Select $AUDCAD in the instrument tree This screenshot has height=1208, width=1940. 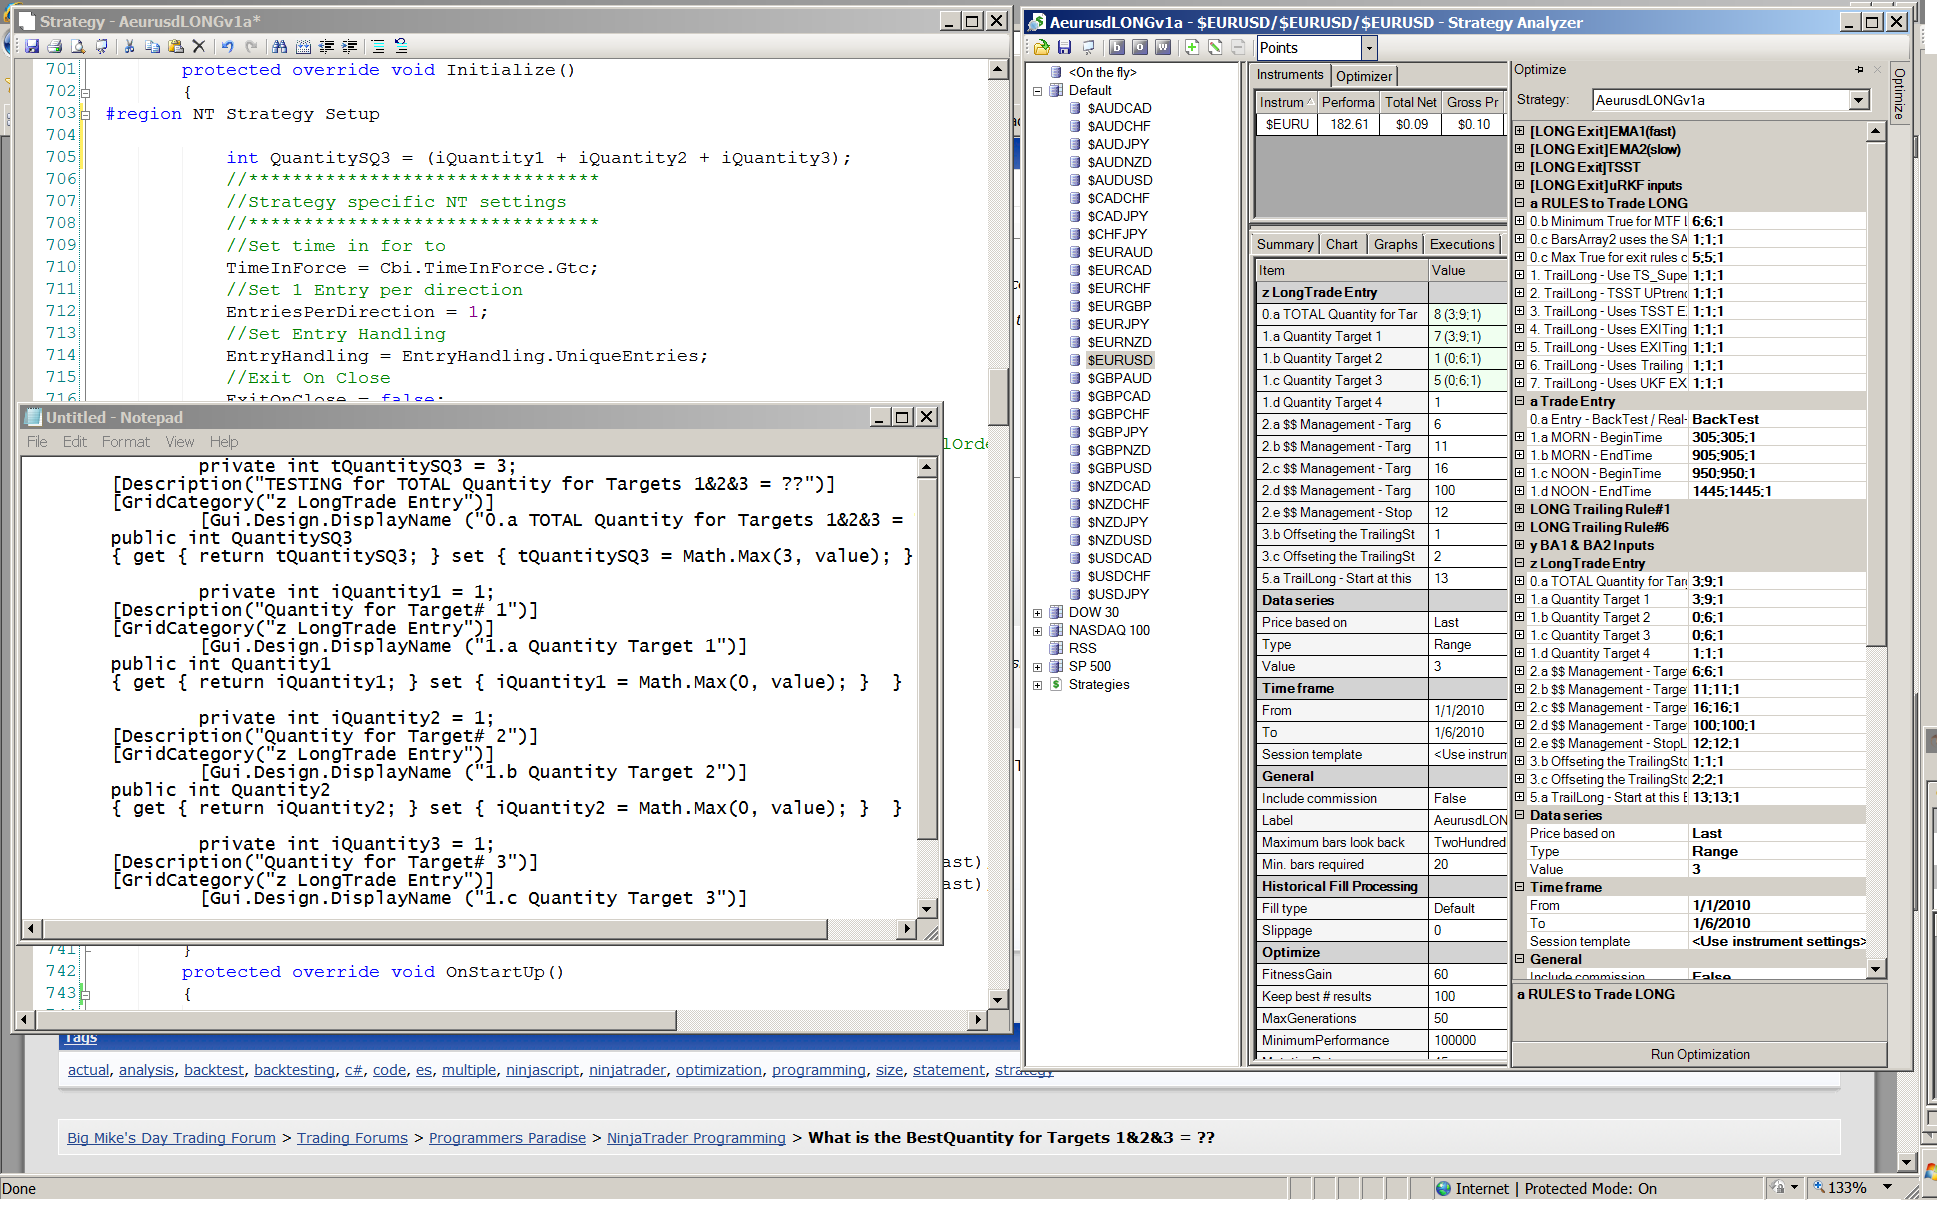pos(1119,108)
